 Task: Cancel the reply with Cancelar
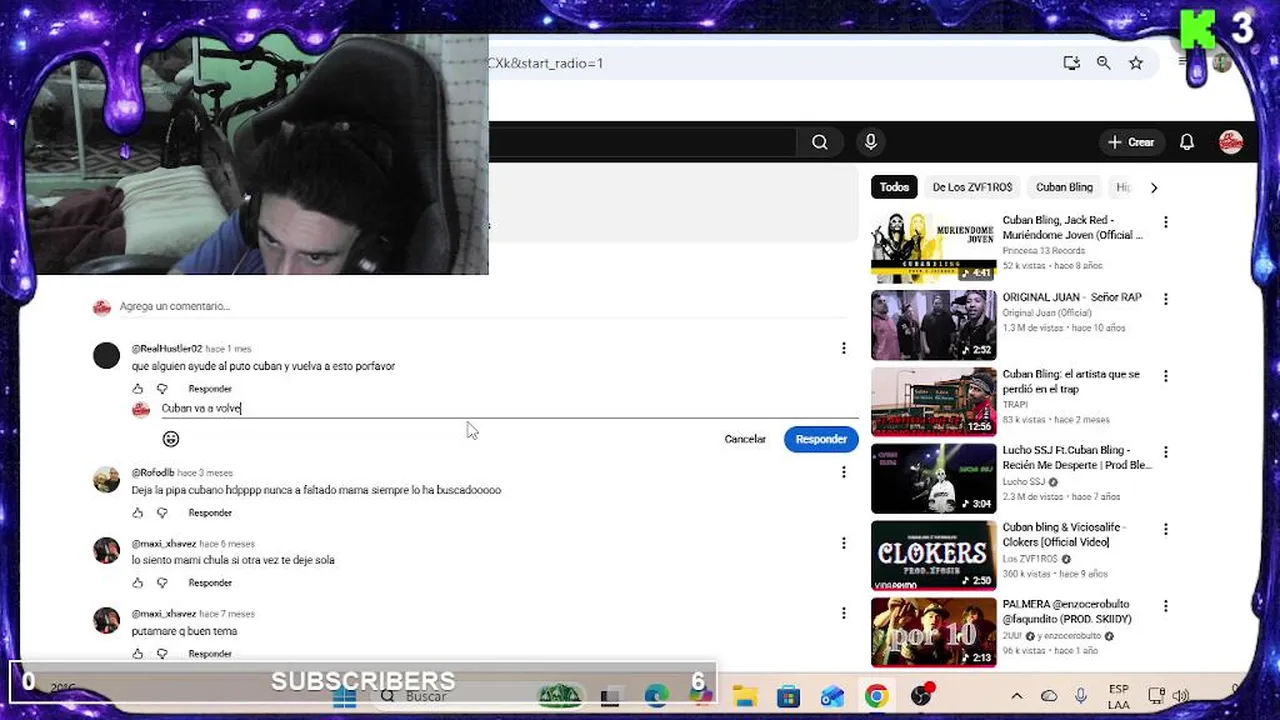point(745,439)
